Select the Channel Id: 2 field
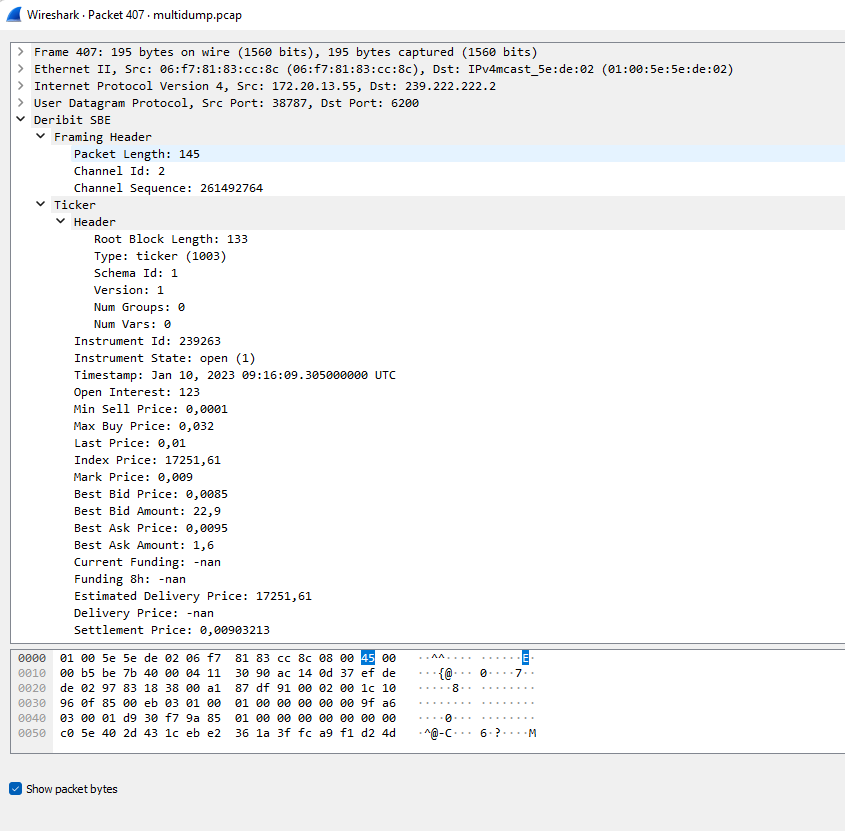Image resolution: width=845 pixels, height=831 pixels. click(x=119, y=171)
